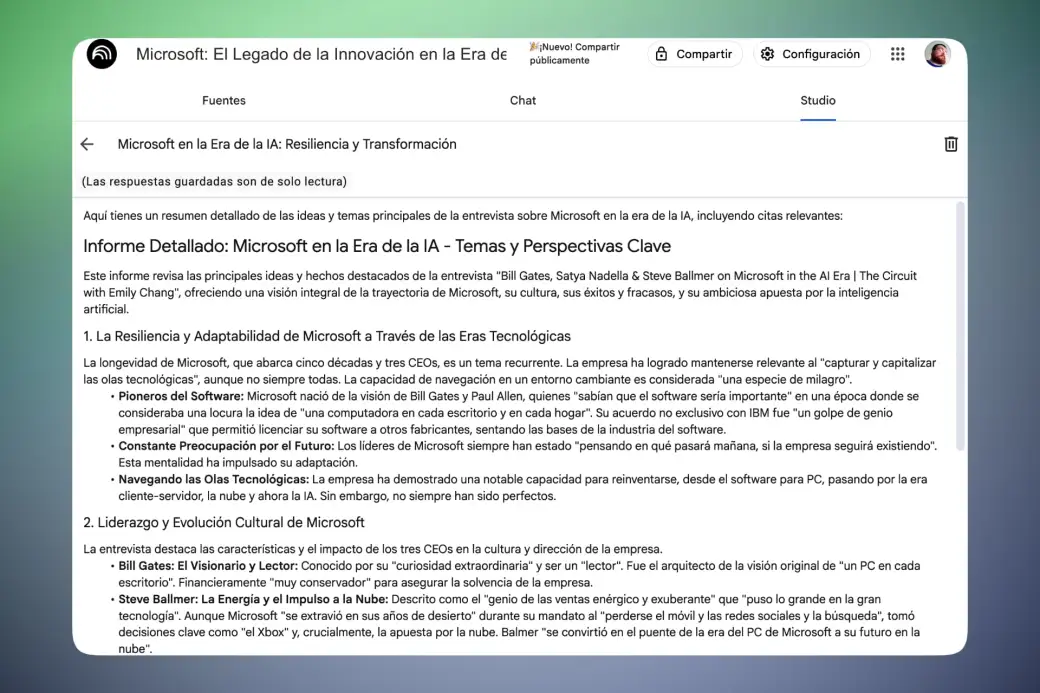This screenshot has width=1040, height=693.
Task: Click heading 2. Liderazgo y Evolución Cultural
Action: click(224, 523)
